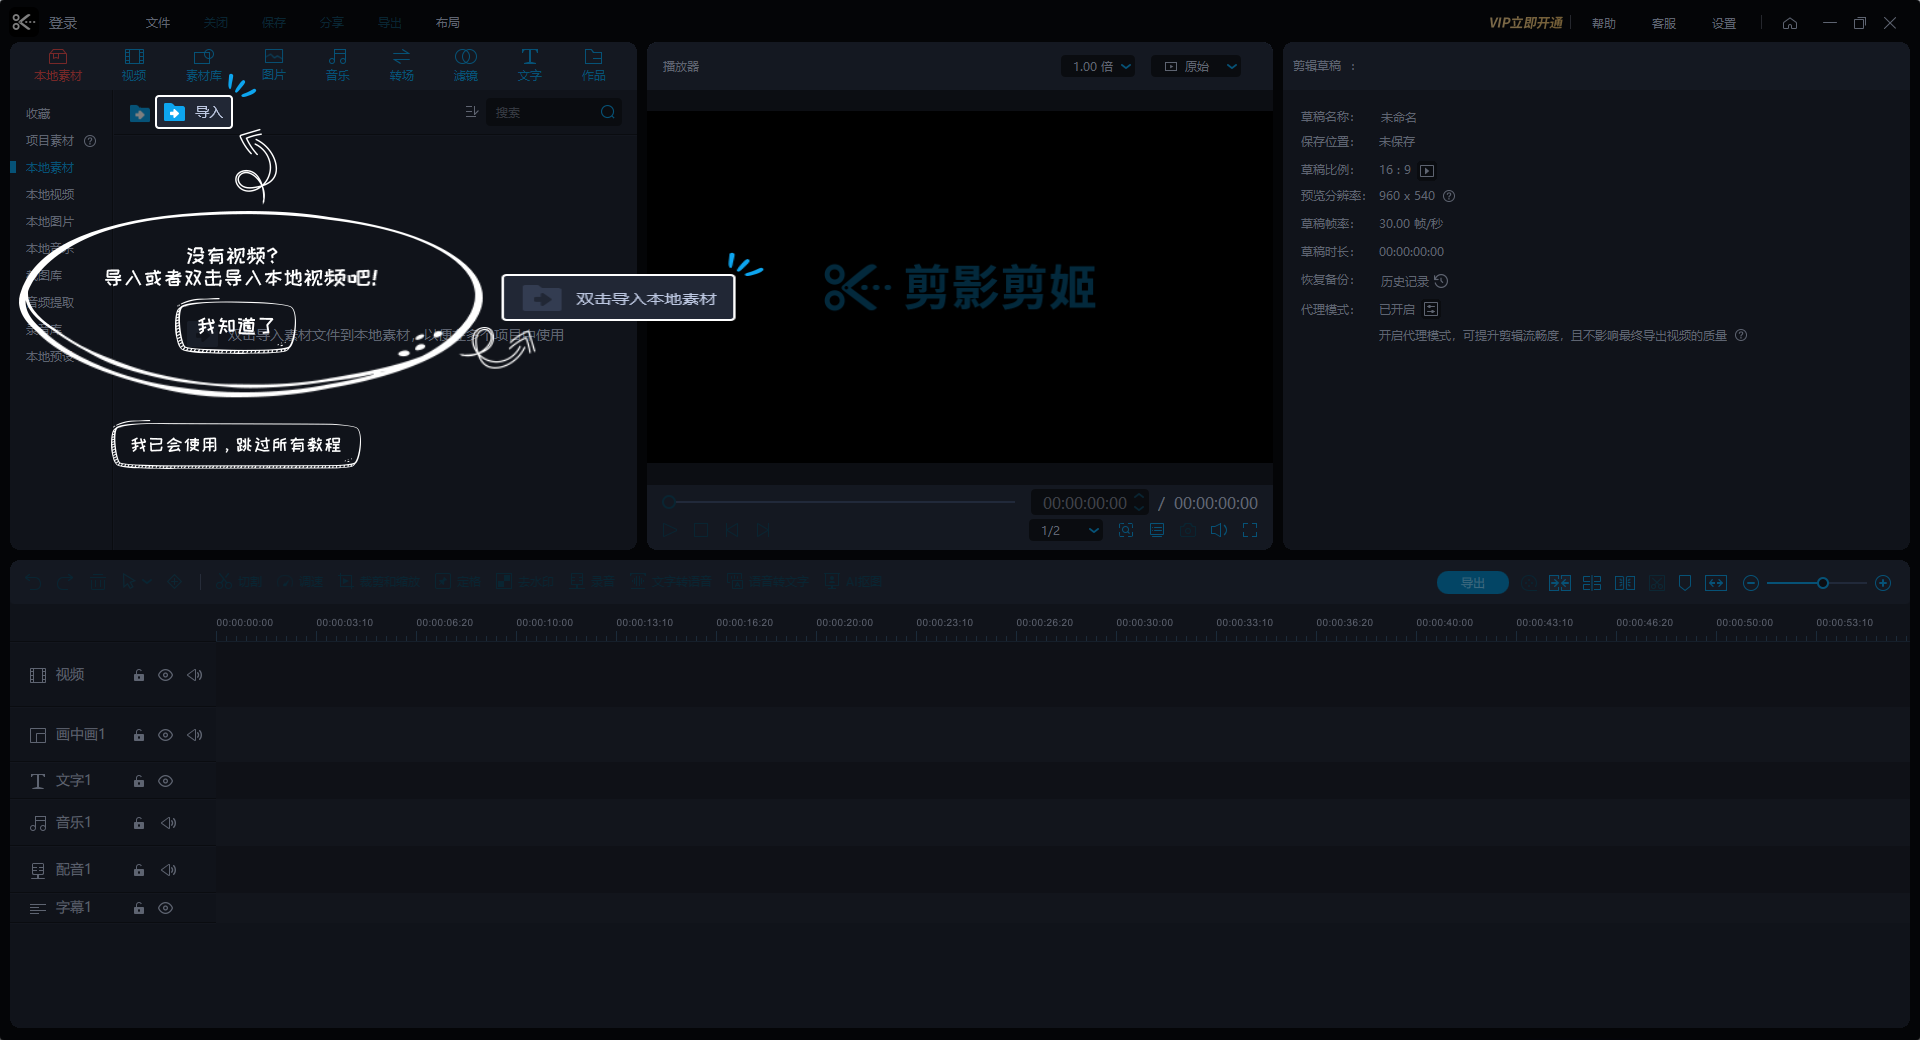Zoom in the timeline with plus
1920x1040 pixels.
[1883, 583]
